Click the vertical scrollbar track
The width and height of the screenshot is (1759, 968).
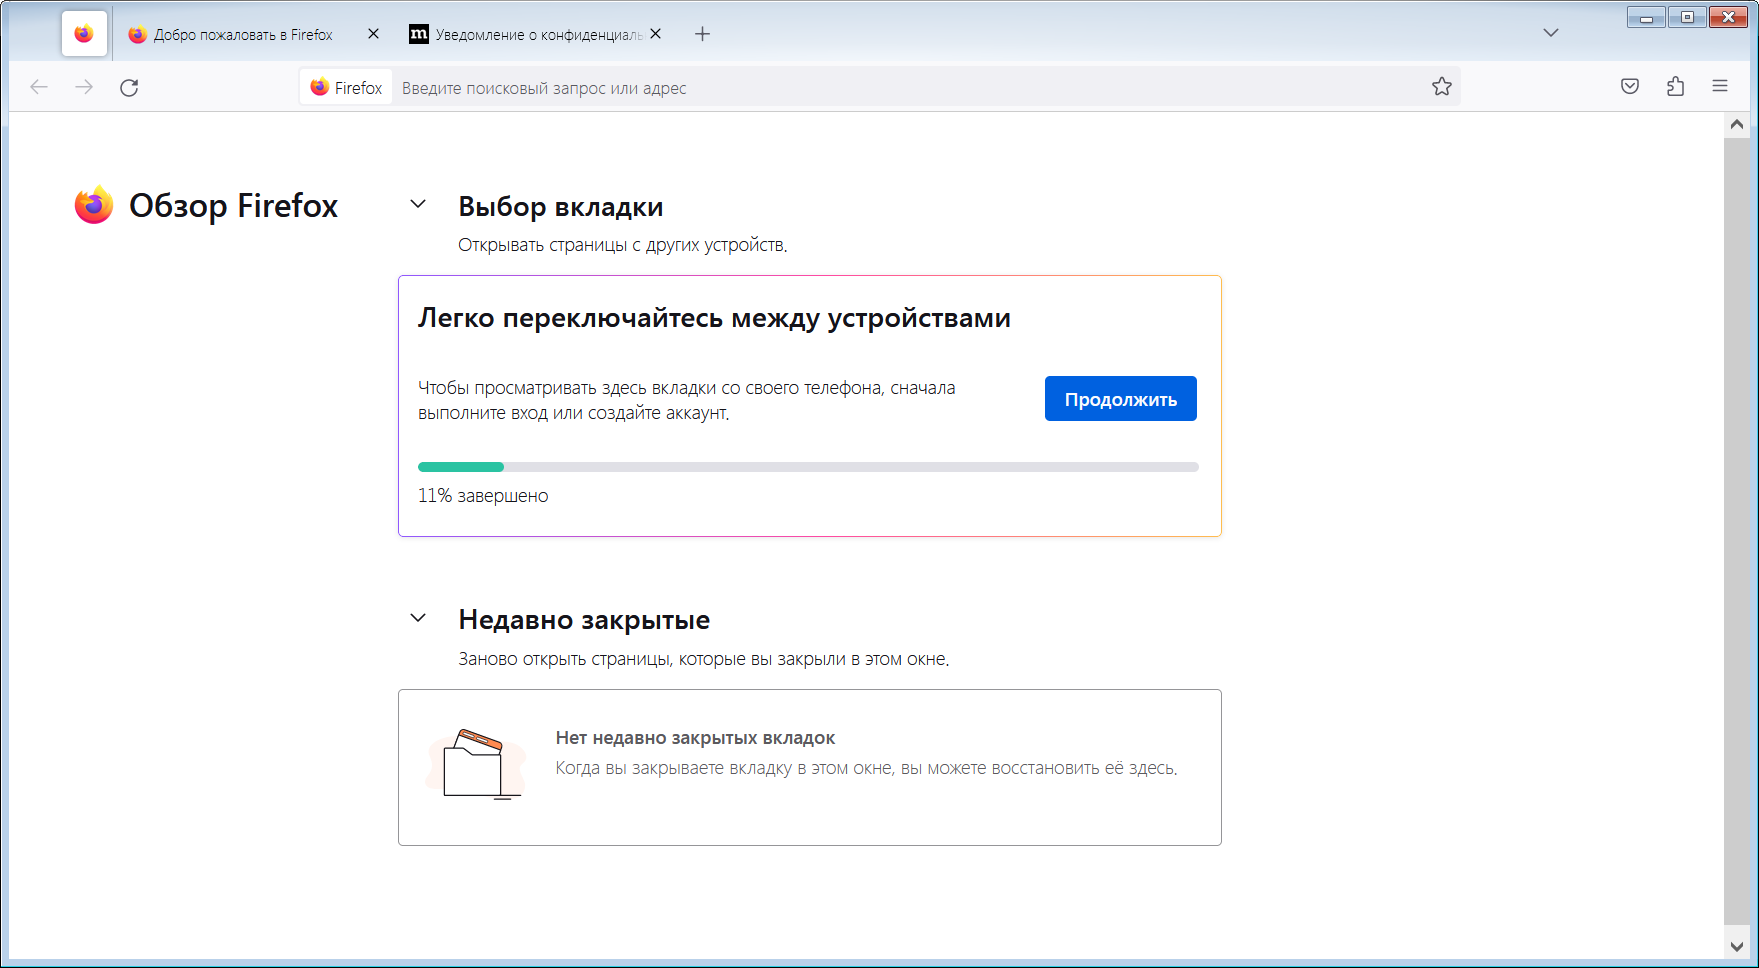coord(1737,530)
